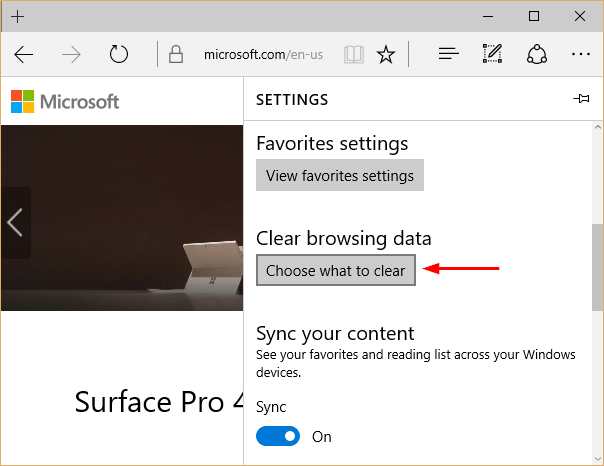This screenshot has height=466, width=604.
Task: Click the Settings pane scrollbar thumb
Action: click(597, 265)
